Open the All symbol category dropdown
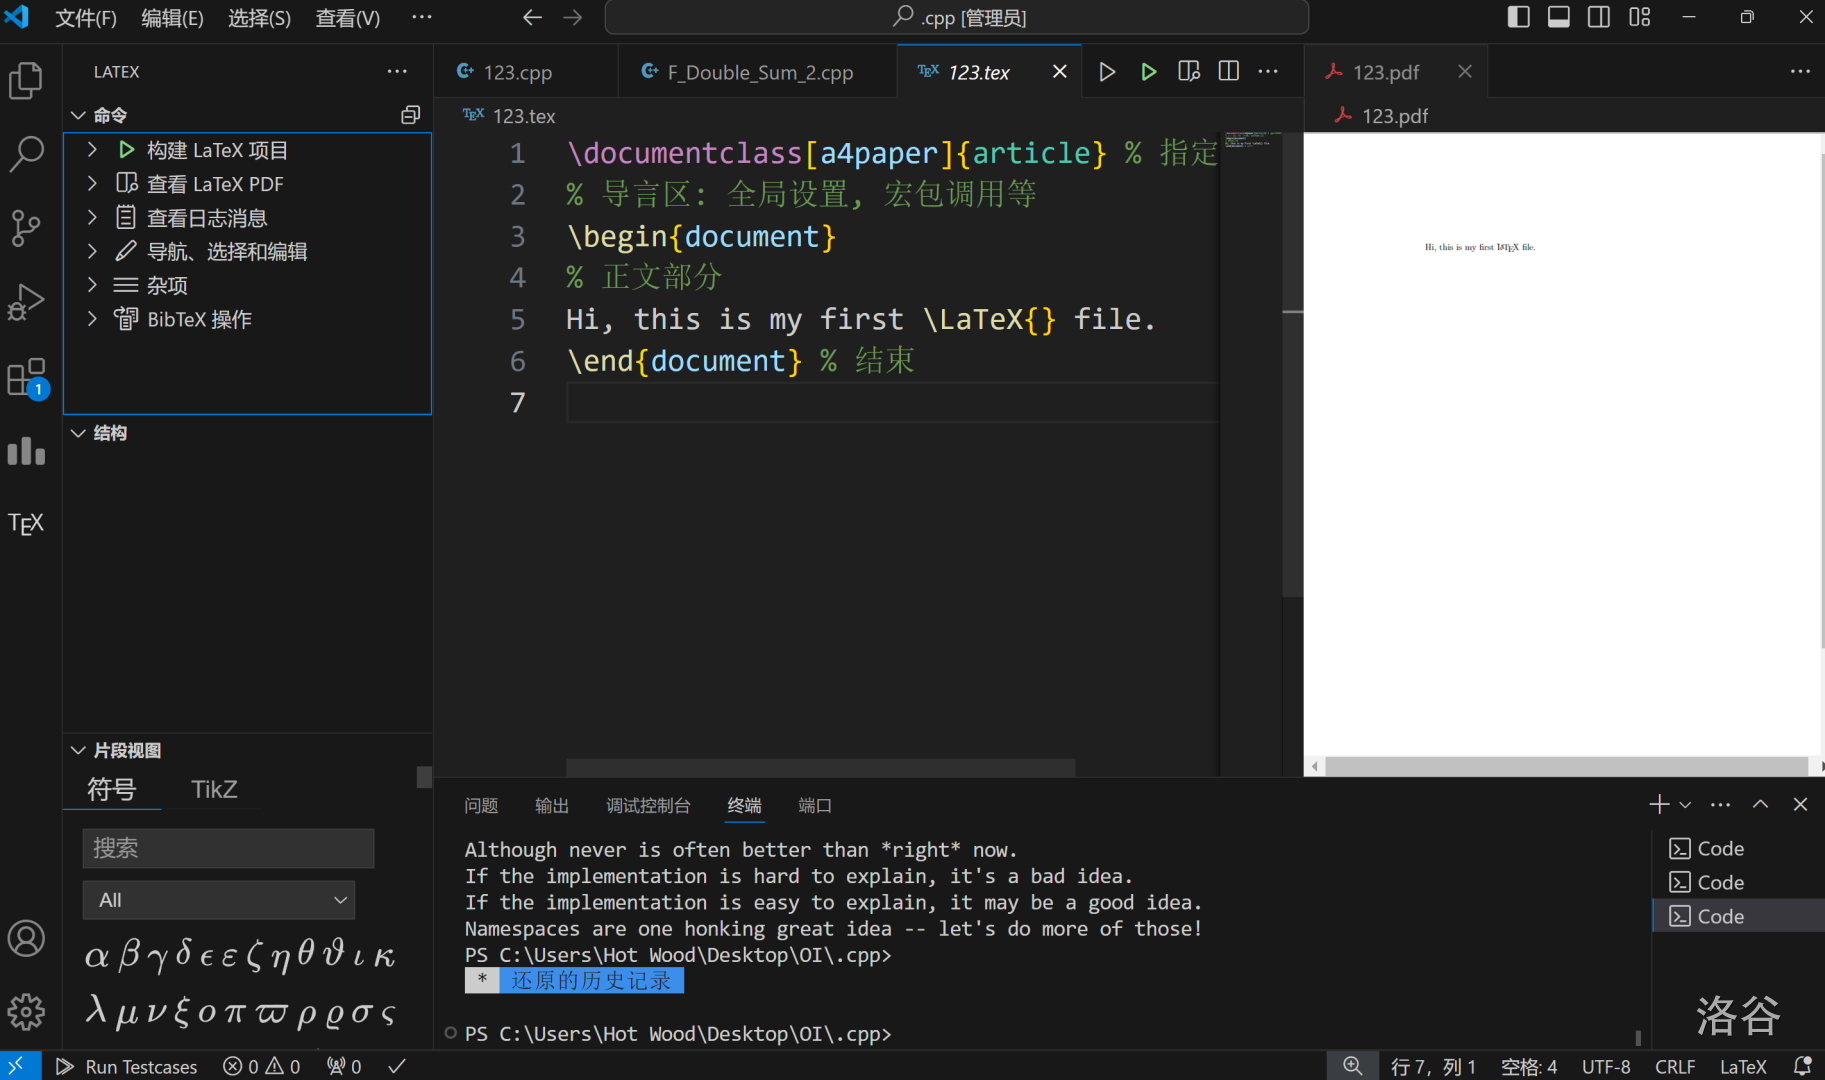The image size is (1825, 1080). click(219, 900)
